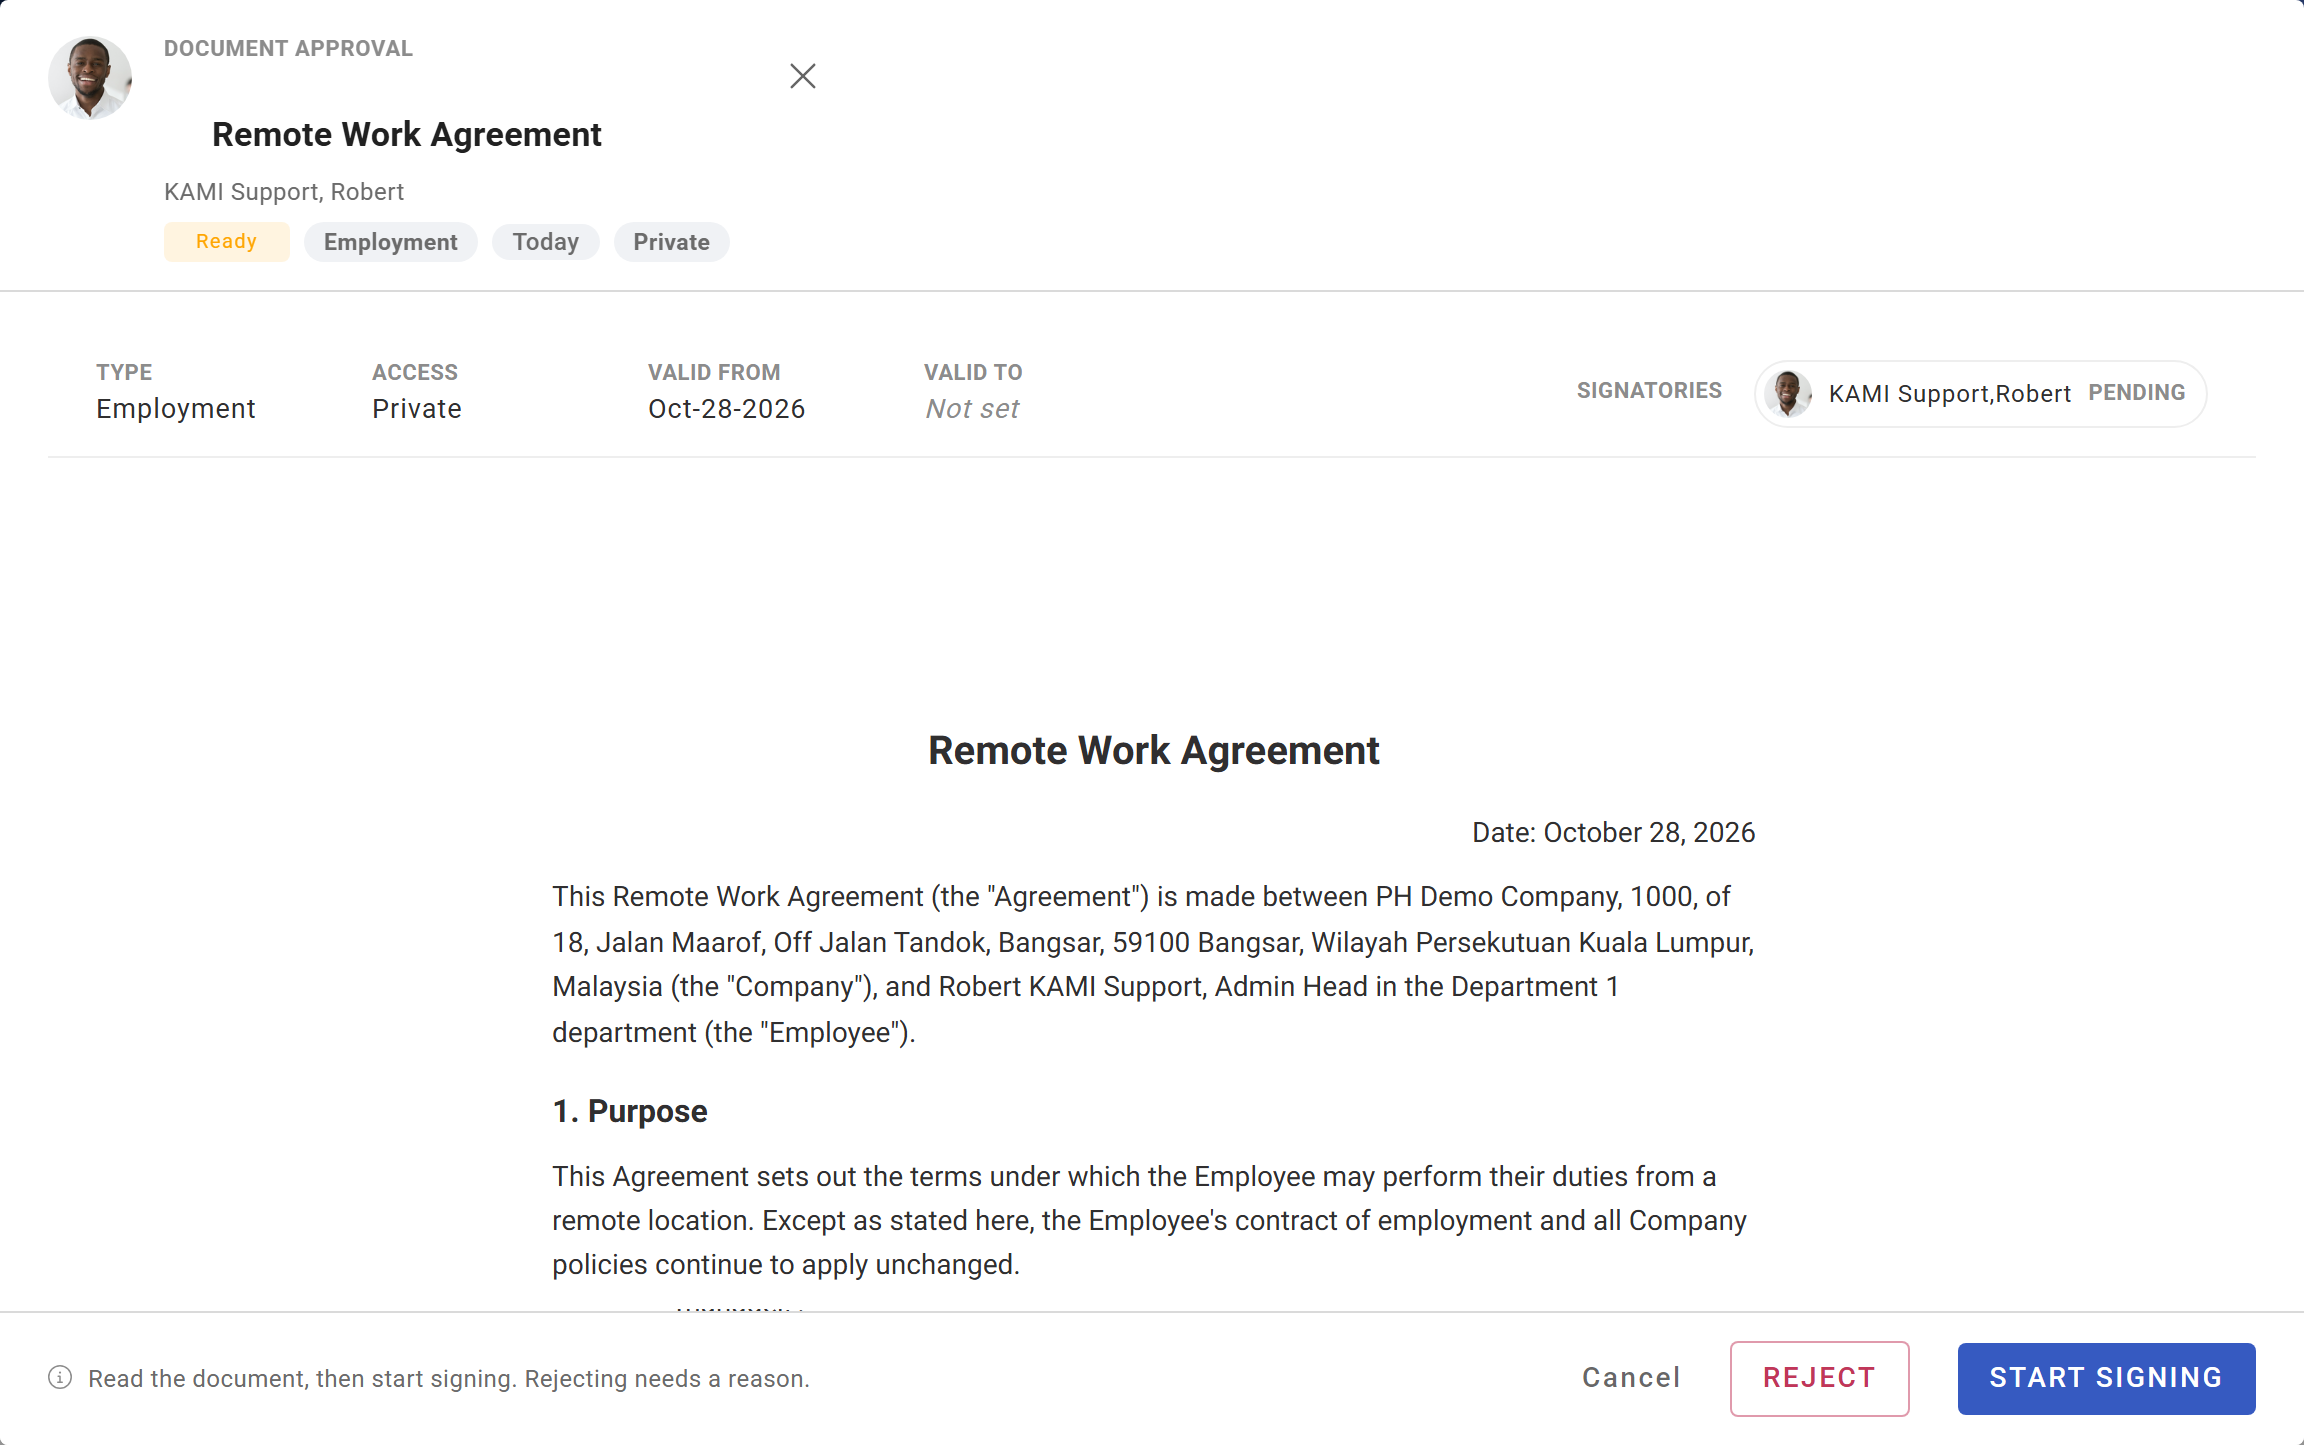The image size is (2304, 1445).
Task: Click the Type value Employment
Action: [176, 409]
